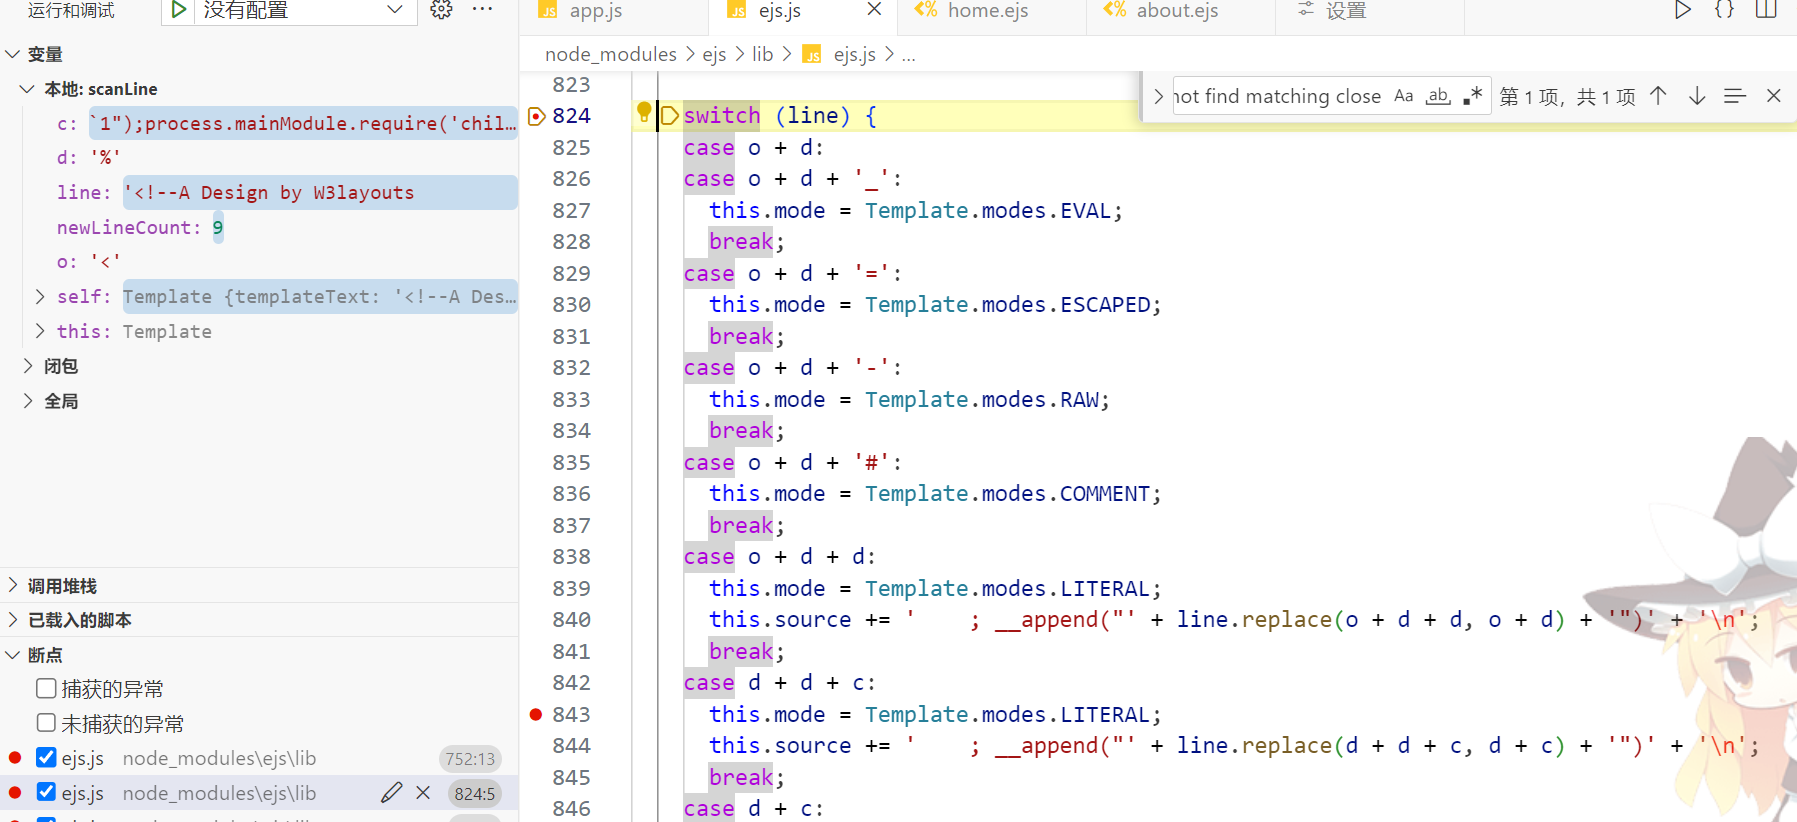Click Template.modes.EVAL on line 827

988,211
